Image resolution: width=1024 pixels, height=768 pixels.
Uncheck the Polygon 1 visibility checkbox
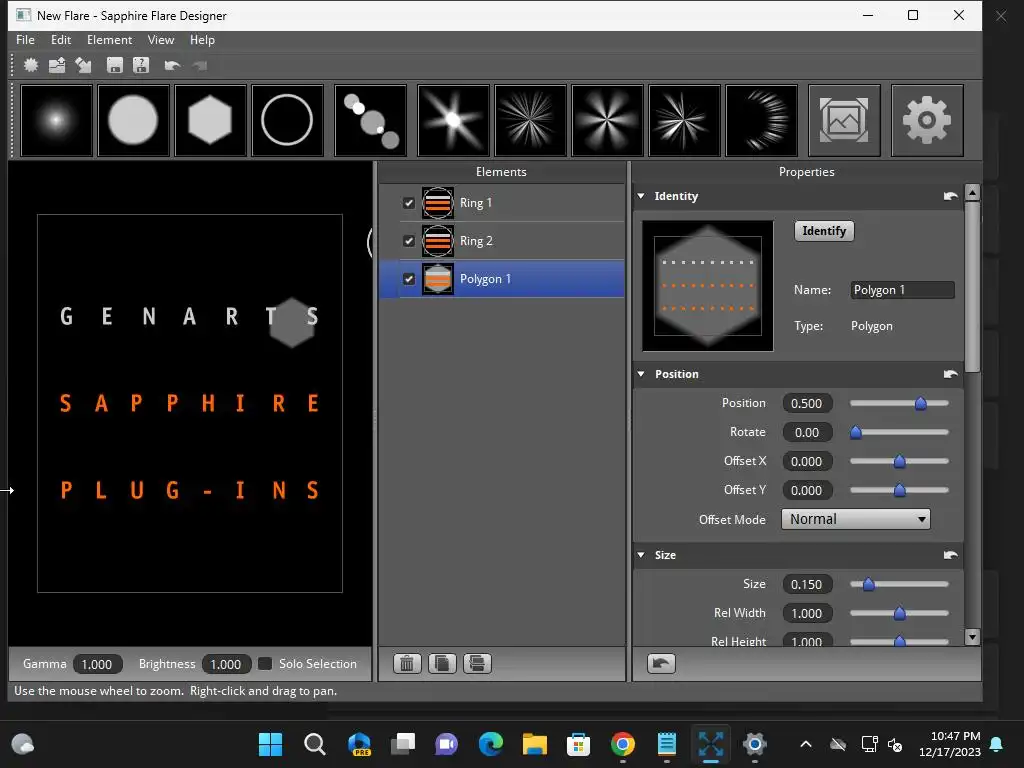409,279
